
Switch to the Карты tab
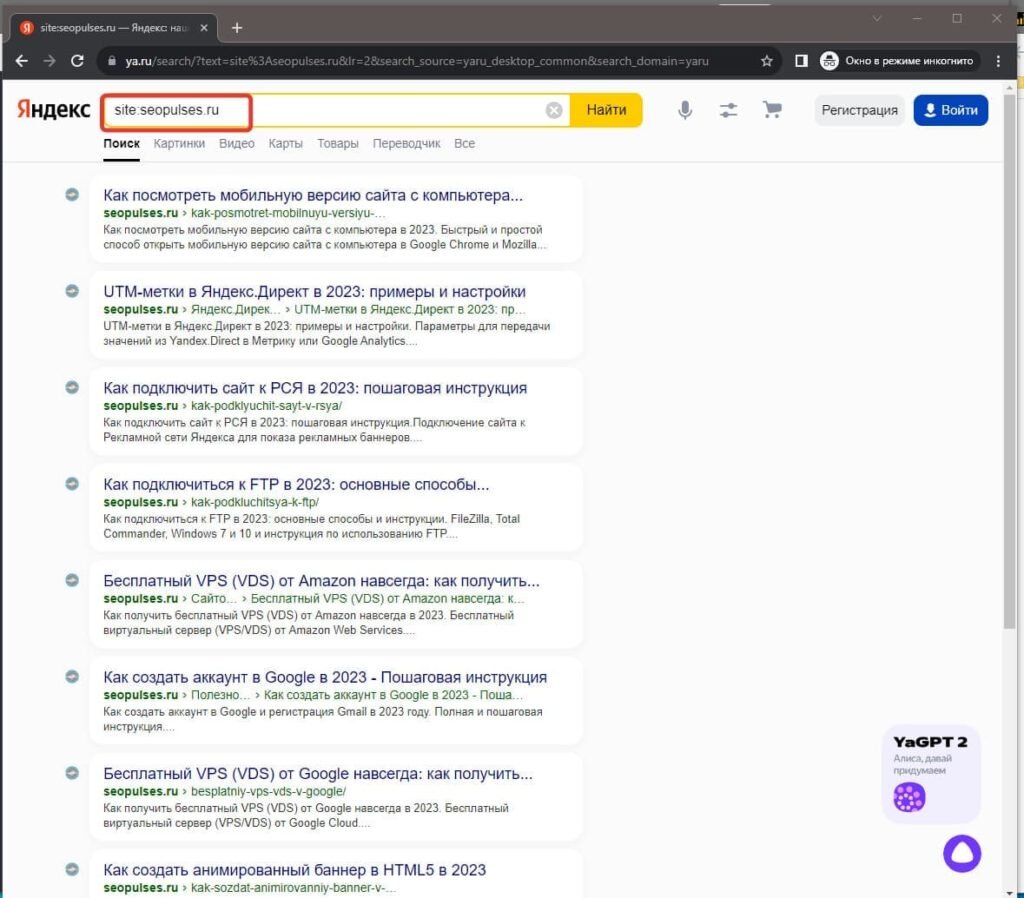[x=285, y=143]
